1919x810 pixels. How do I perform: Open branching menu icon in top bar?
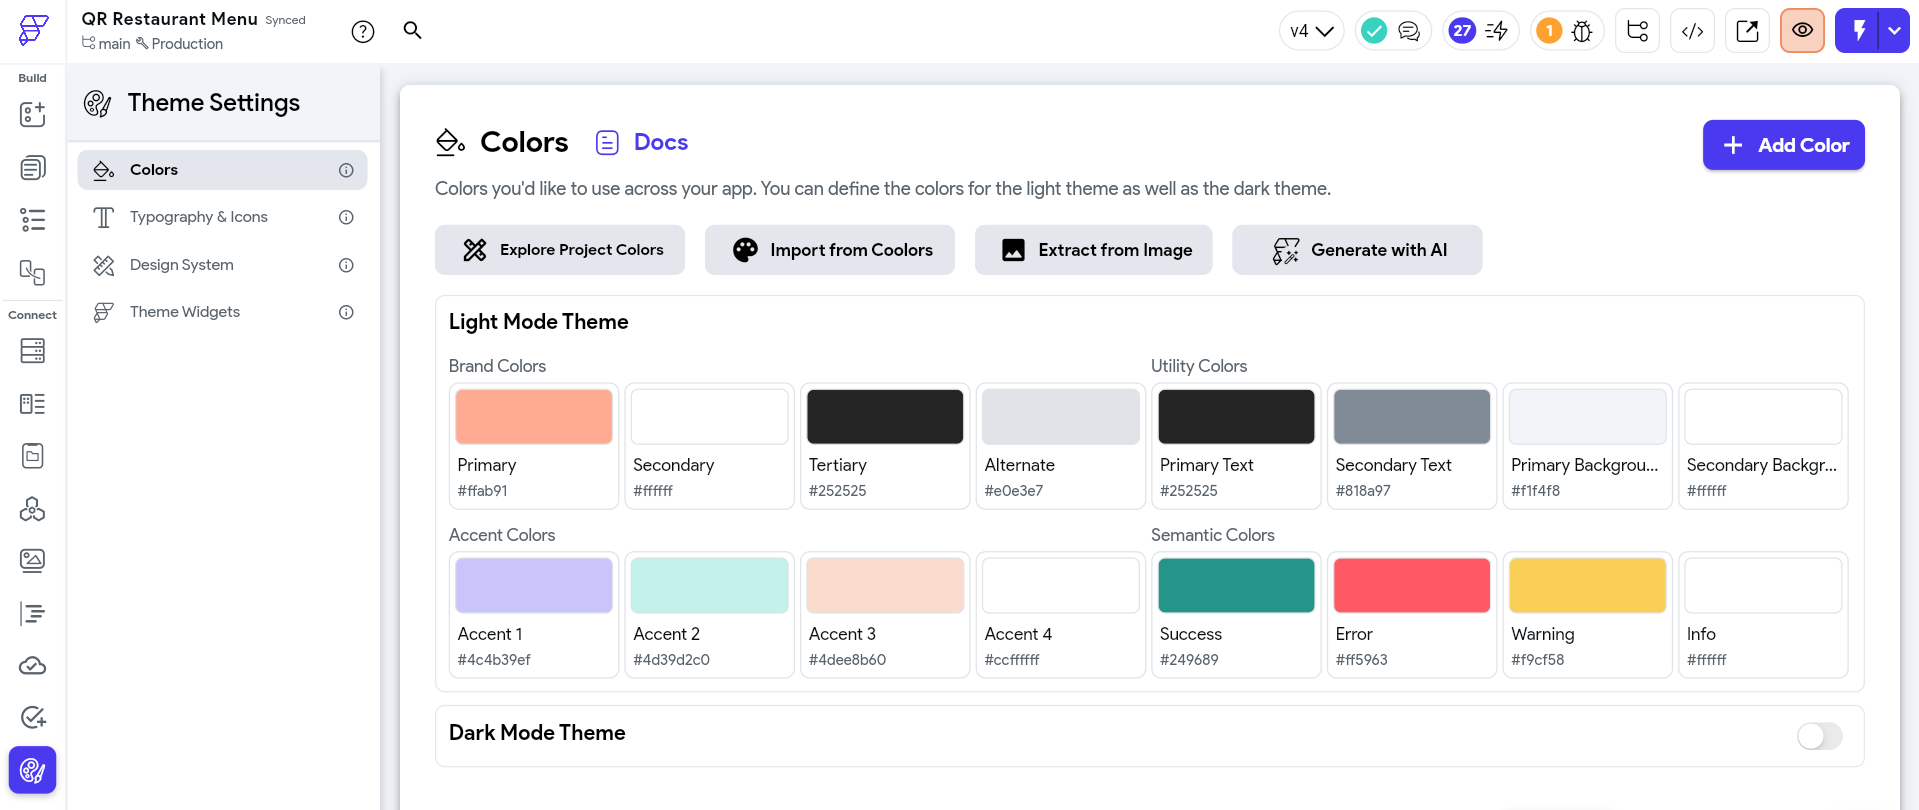tap(1637, 31)
